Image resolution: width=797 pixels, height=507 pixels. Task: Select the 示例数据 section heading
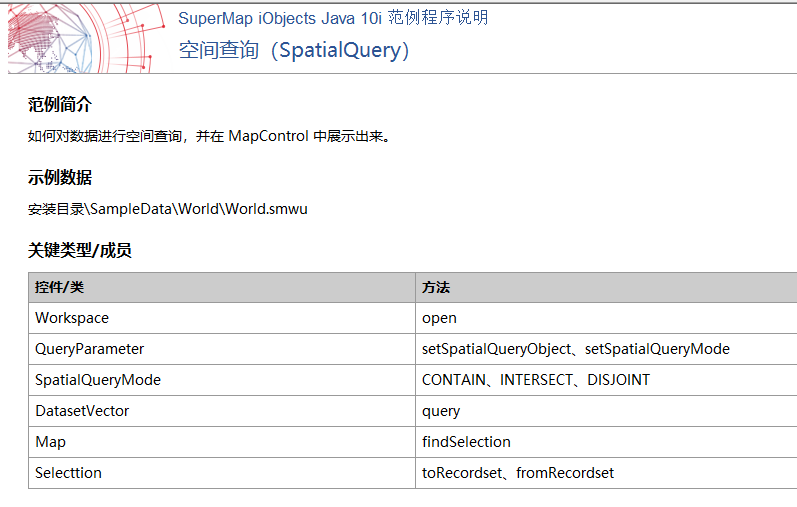pyautogui.click(x=60, y=177)
